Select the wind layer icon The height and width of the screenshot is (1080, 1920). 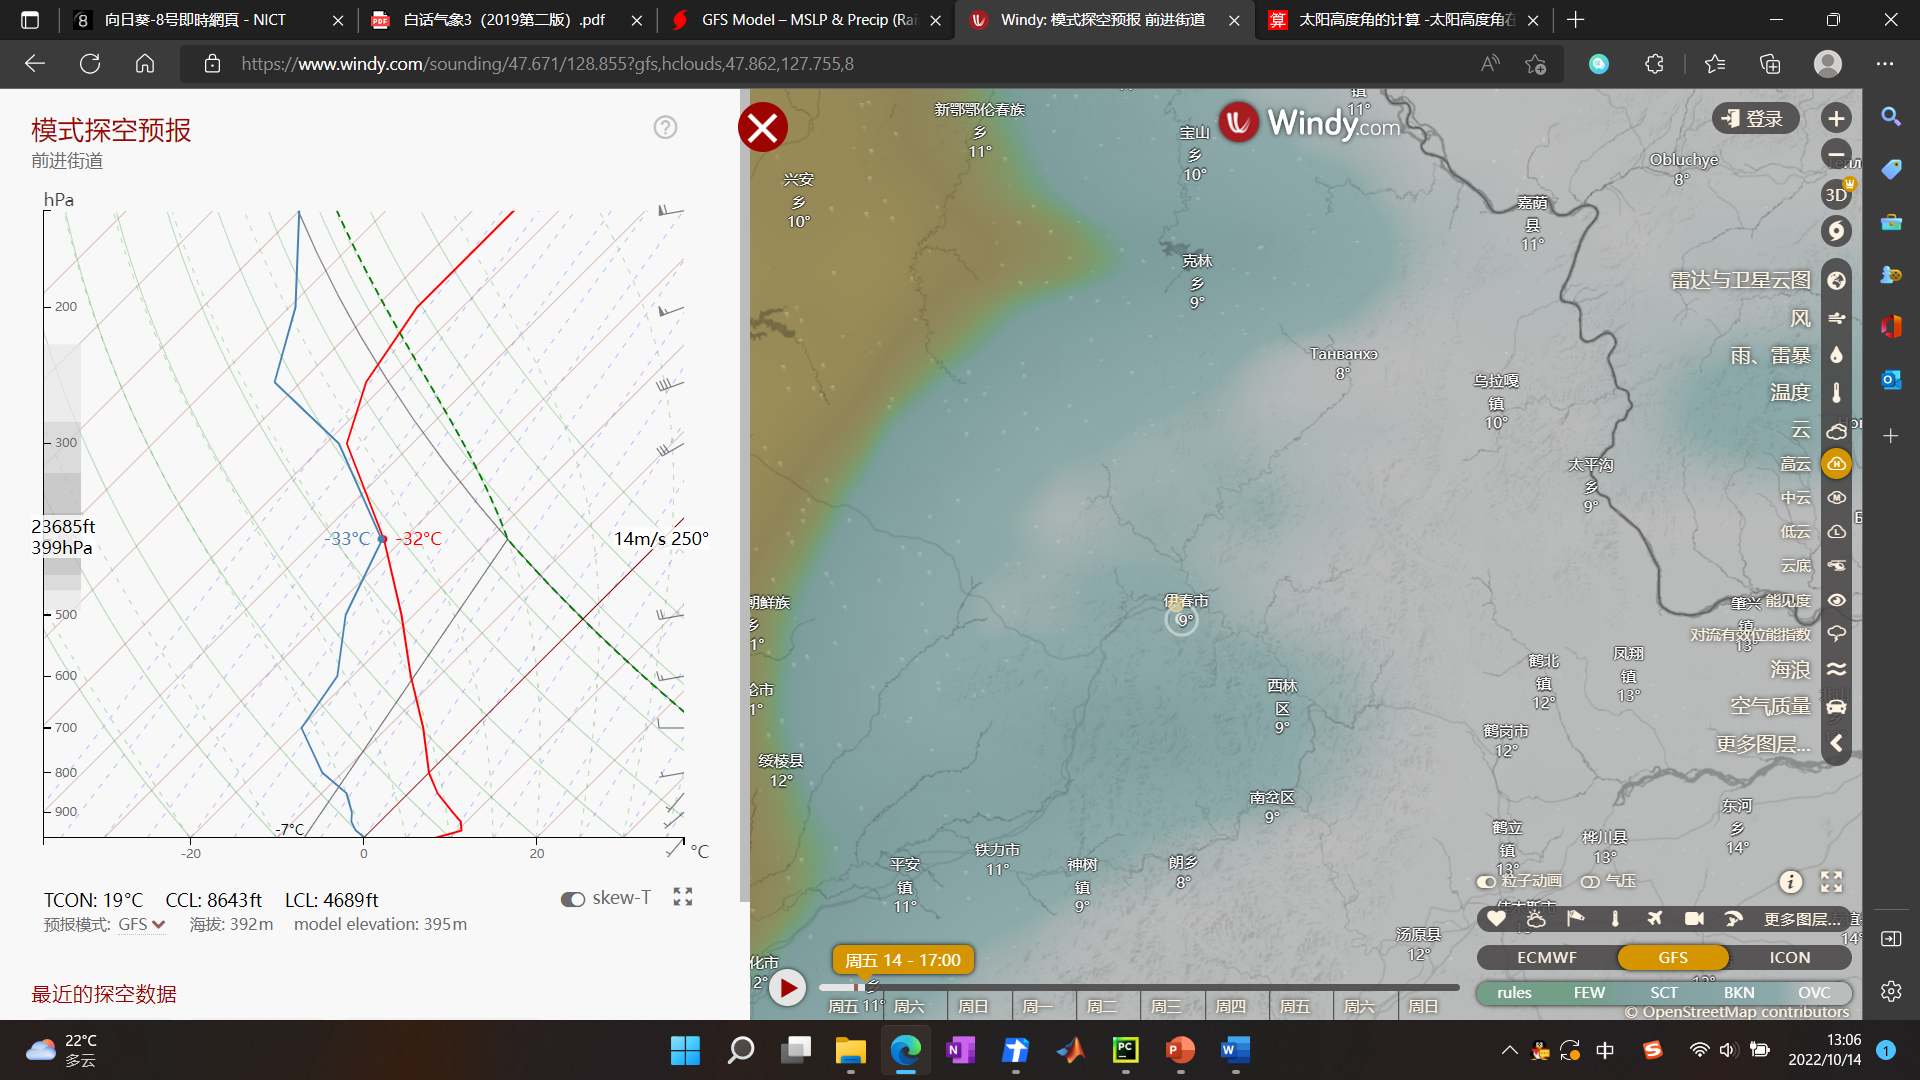(1836, 318)
